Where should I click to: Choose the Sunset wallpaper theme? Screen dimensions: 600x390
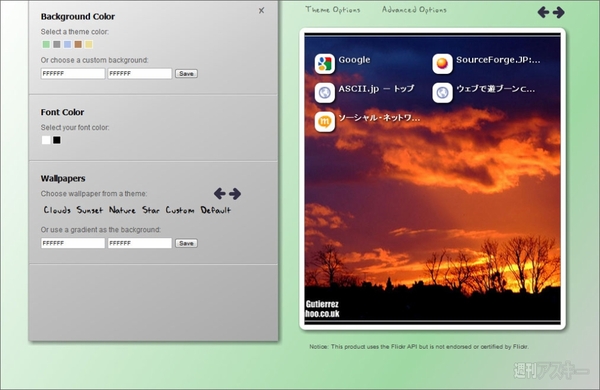pos(90,210)
